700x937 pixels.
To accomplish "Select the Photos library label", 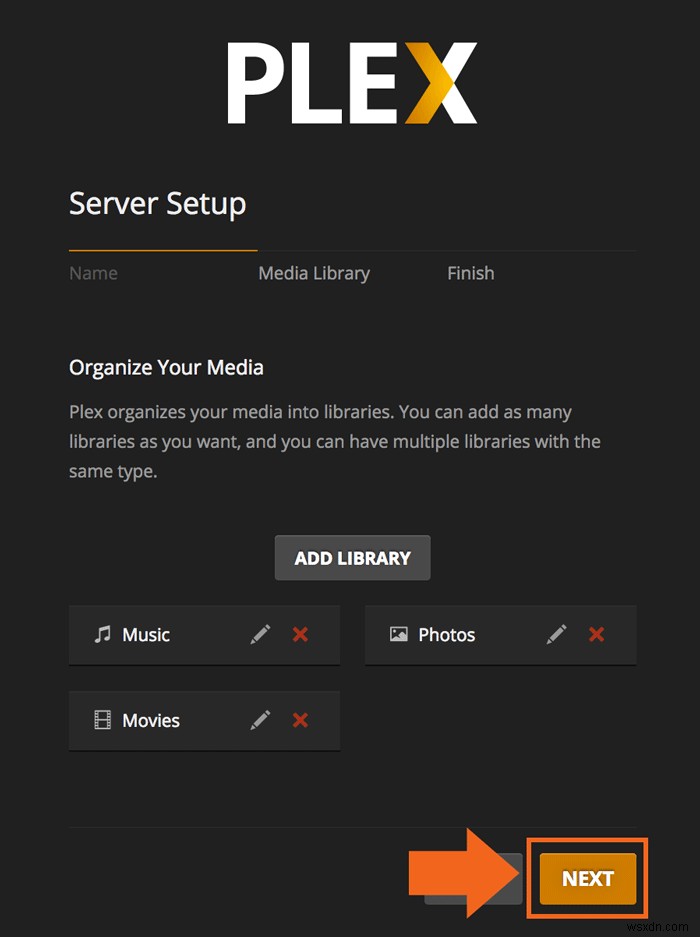I will click(x=447, y=635).
